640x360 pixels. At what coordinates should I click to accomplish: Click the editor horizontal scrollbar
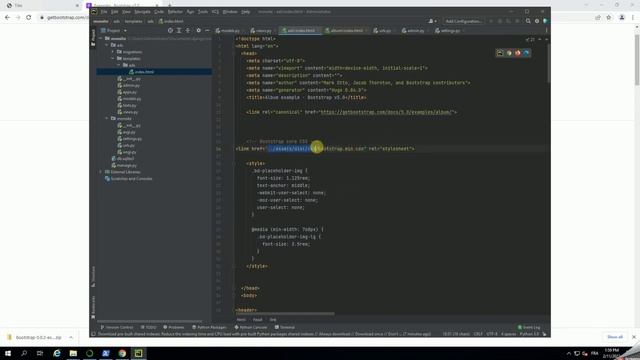[x=284, y=313]
